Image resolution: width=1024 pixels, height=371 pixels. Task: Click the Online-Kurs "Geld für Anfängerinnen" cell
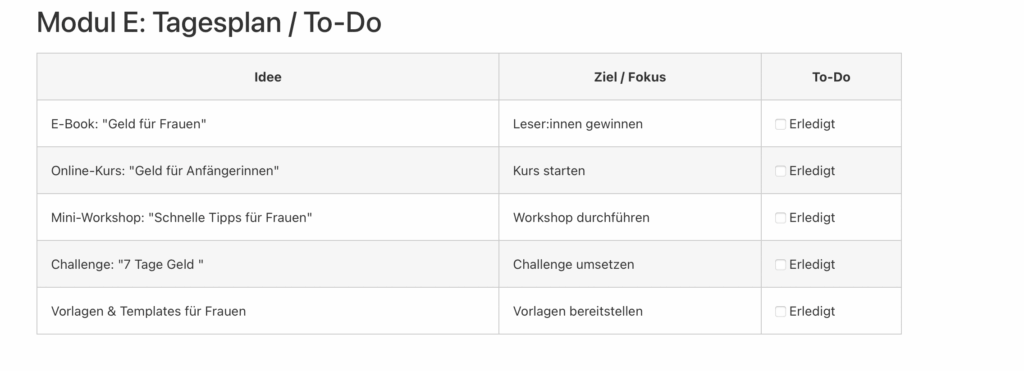(x=268, y=171)
